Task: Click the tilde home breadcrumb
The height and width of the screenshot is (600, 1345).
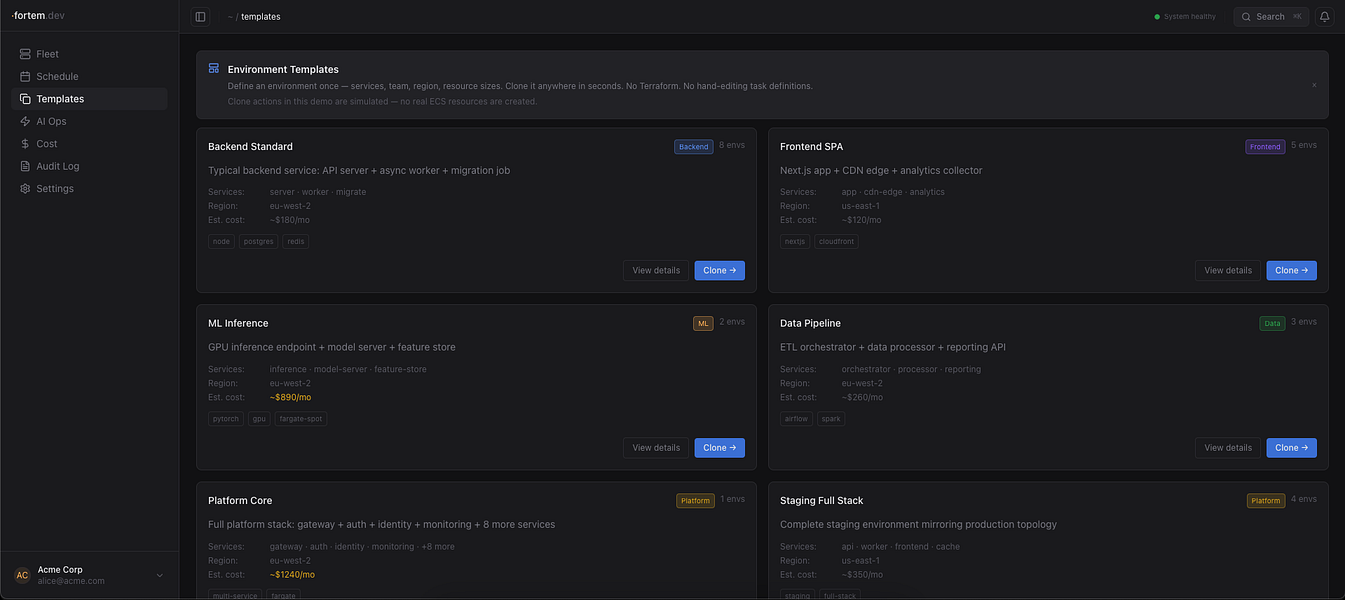Action: [230, 17]
